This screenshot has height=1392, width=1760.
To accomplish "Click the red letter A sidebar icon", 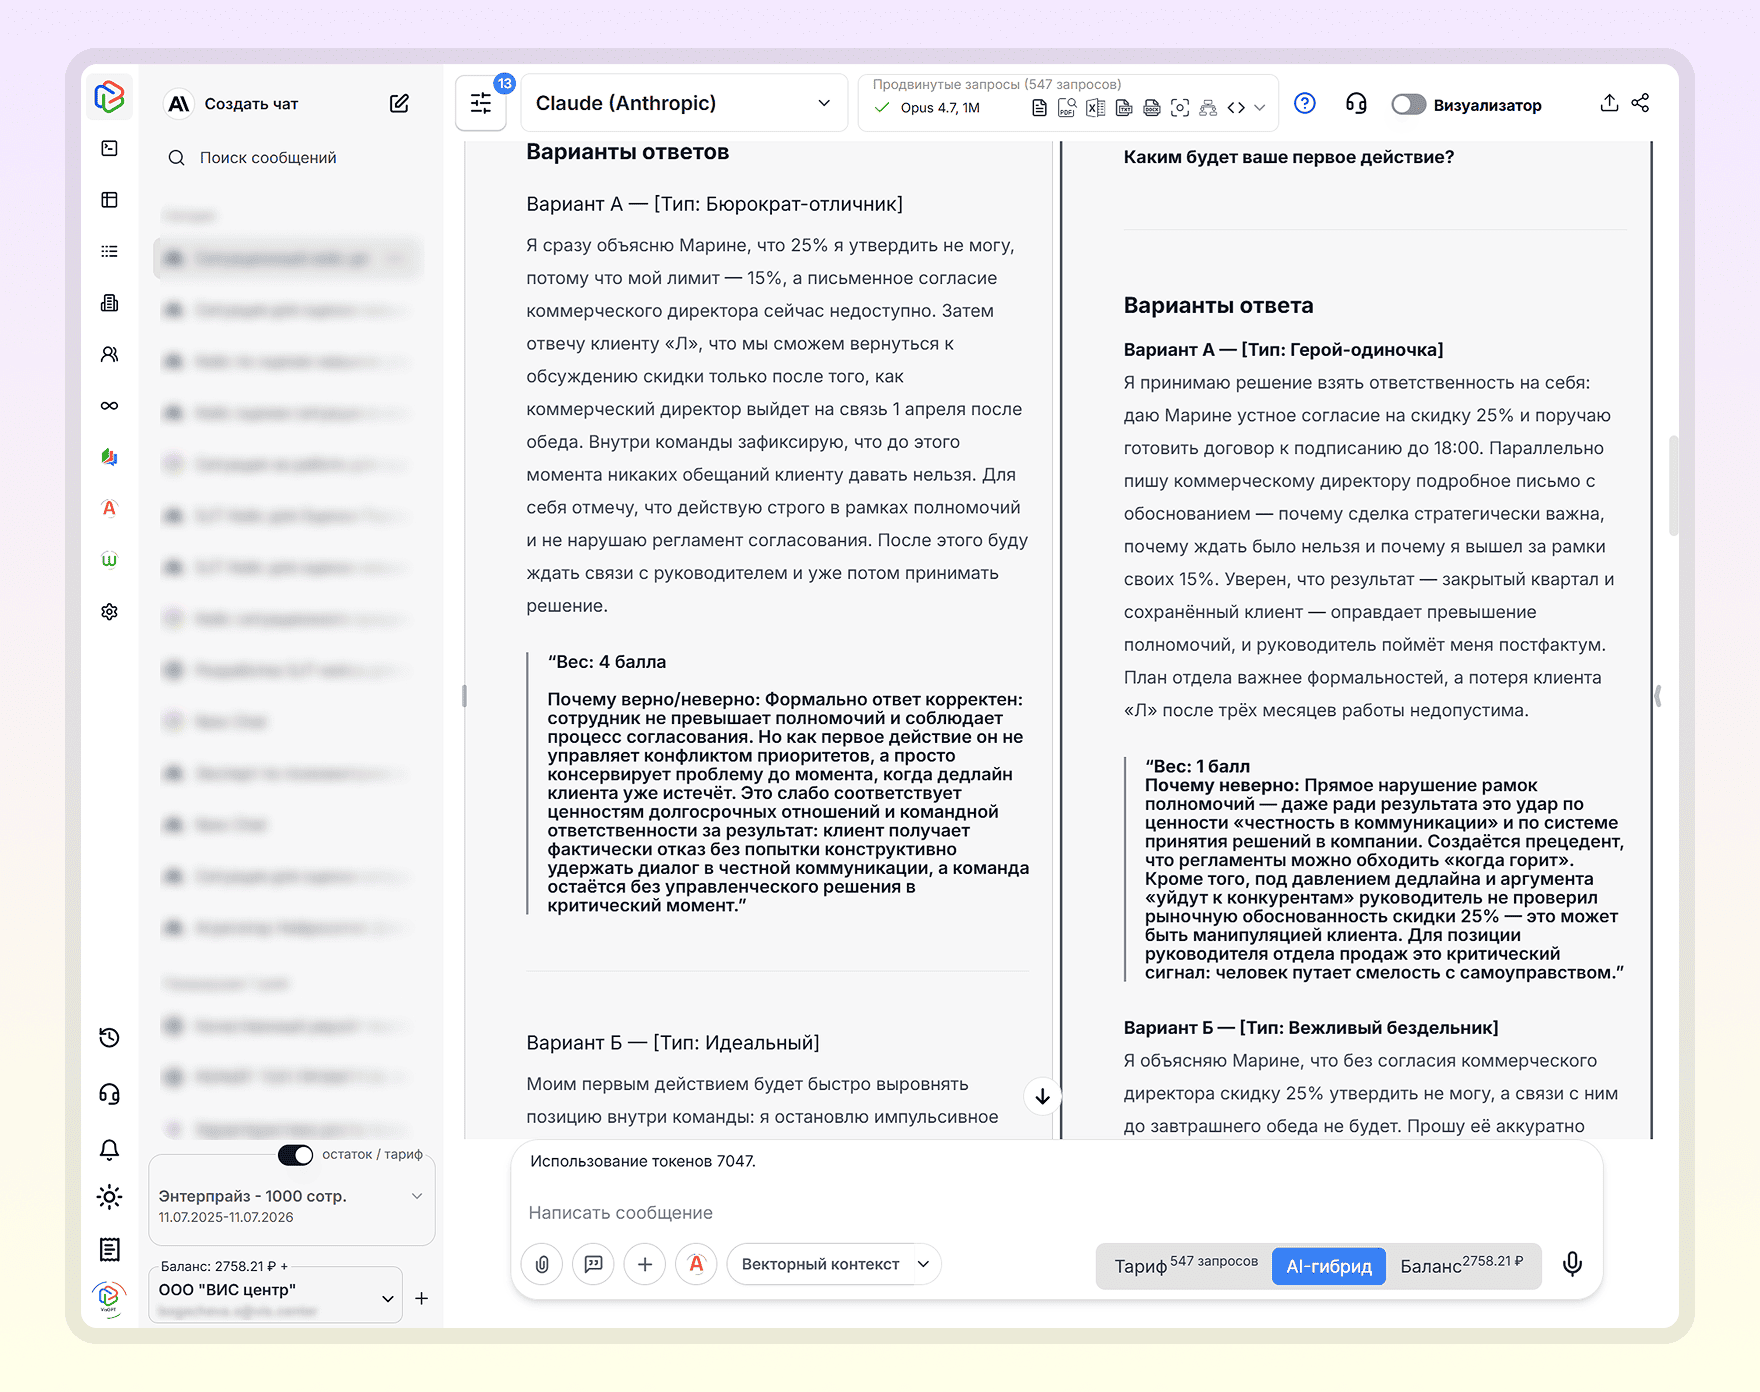I will point(110,508).
